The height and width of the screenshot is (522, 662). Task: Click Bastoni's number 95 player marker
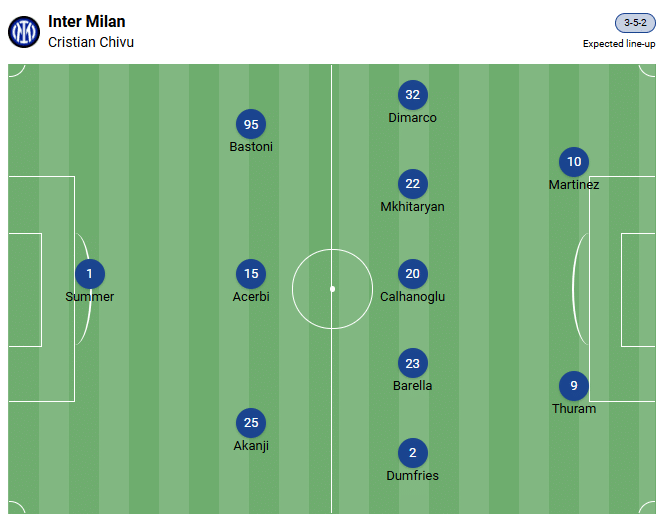tap(251, 125)
